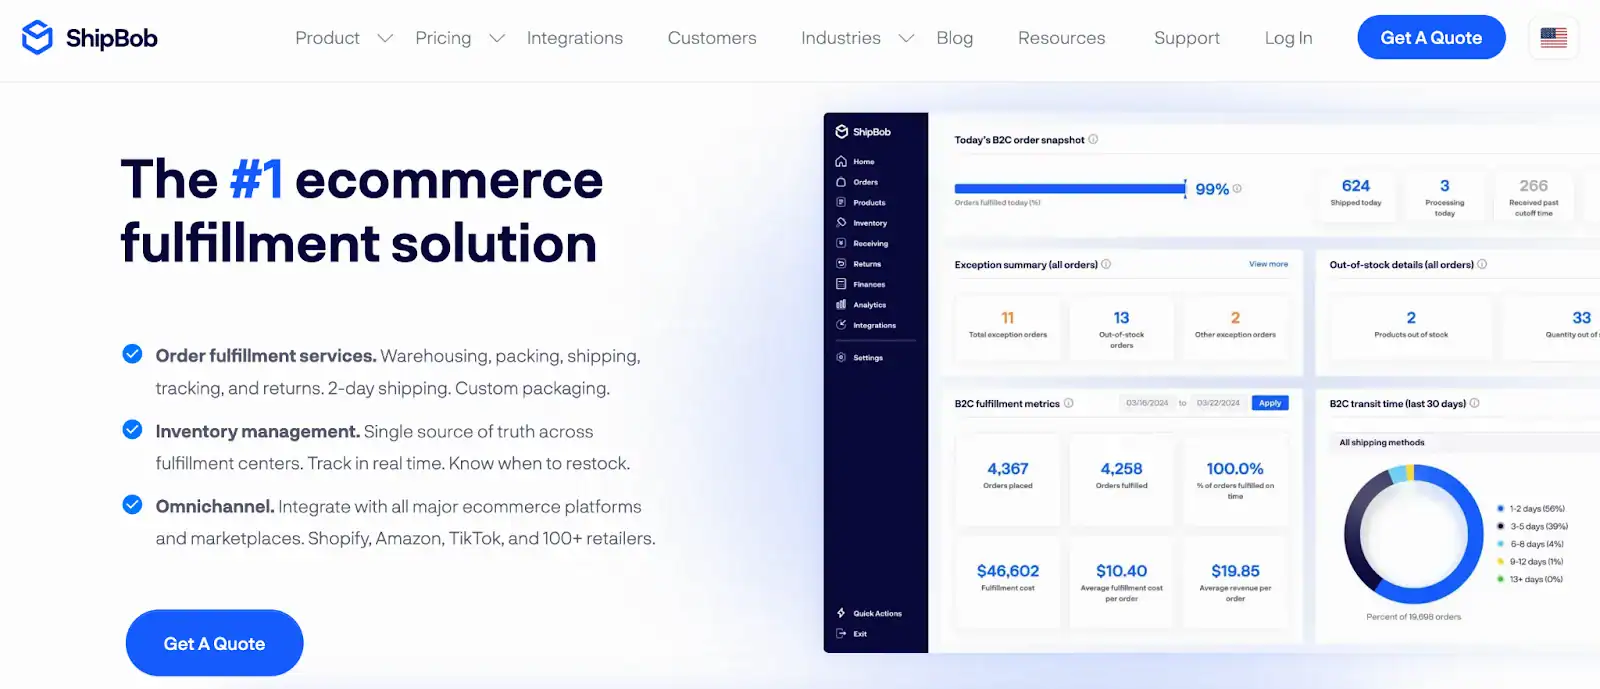Click the $46,602 Fulfillment cost card
The width and height of the screenshot is (1600, 689).
point(1008,582)
